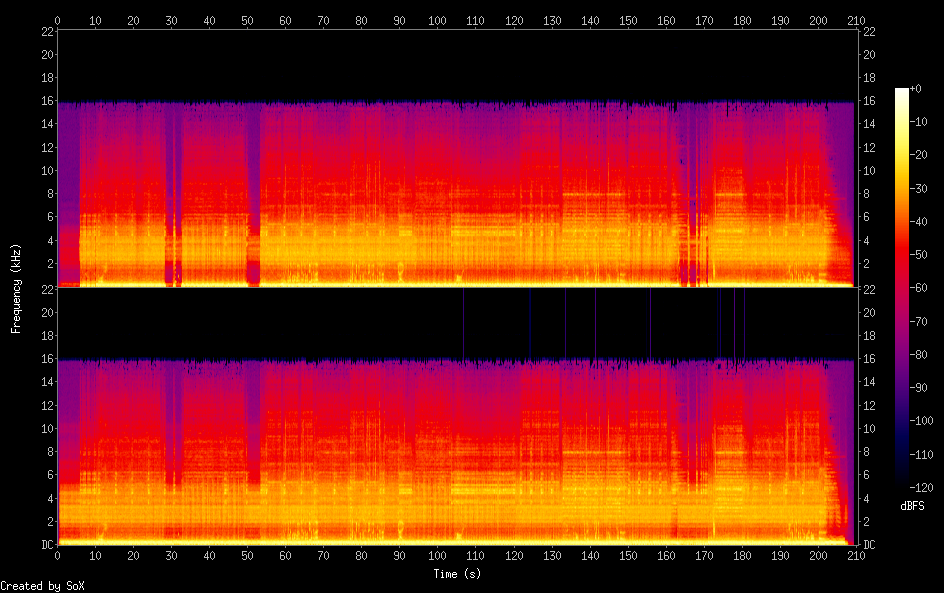944x593 pixels.
Task: Select the "-50" value on the dBFS scale
Action: (x=918, y=255)
